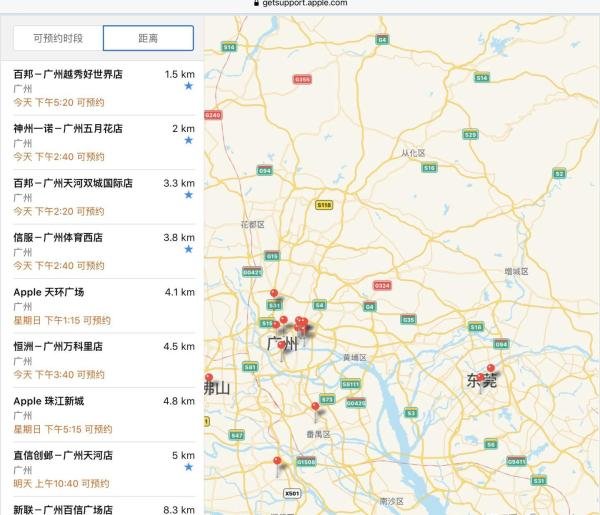This screenshot has width=600, height=515.
Task: Click the S31 green road shield
Action: tap(539, 481)
